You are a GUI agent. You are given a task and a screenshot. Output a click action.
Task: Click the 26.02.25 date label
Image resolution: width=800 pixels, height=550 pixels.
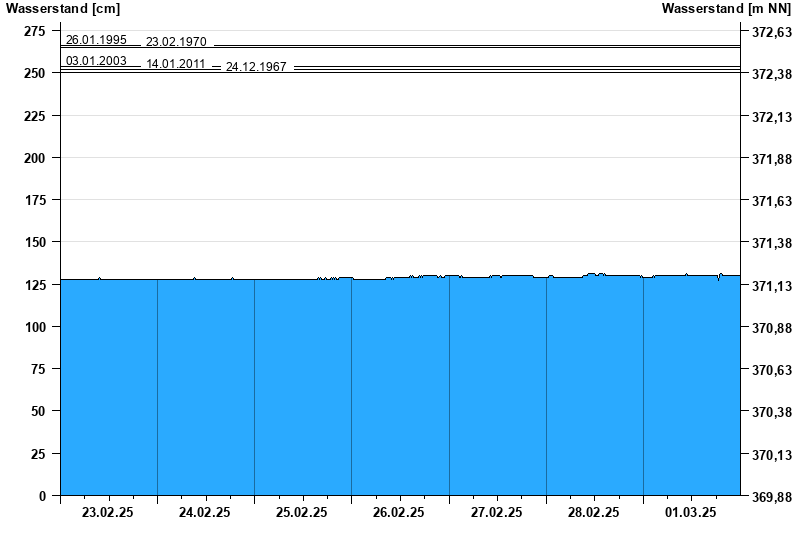click(399, 512)
